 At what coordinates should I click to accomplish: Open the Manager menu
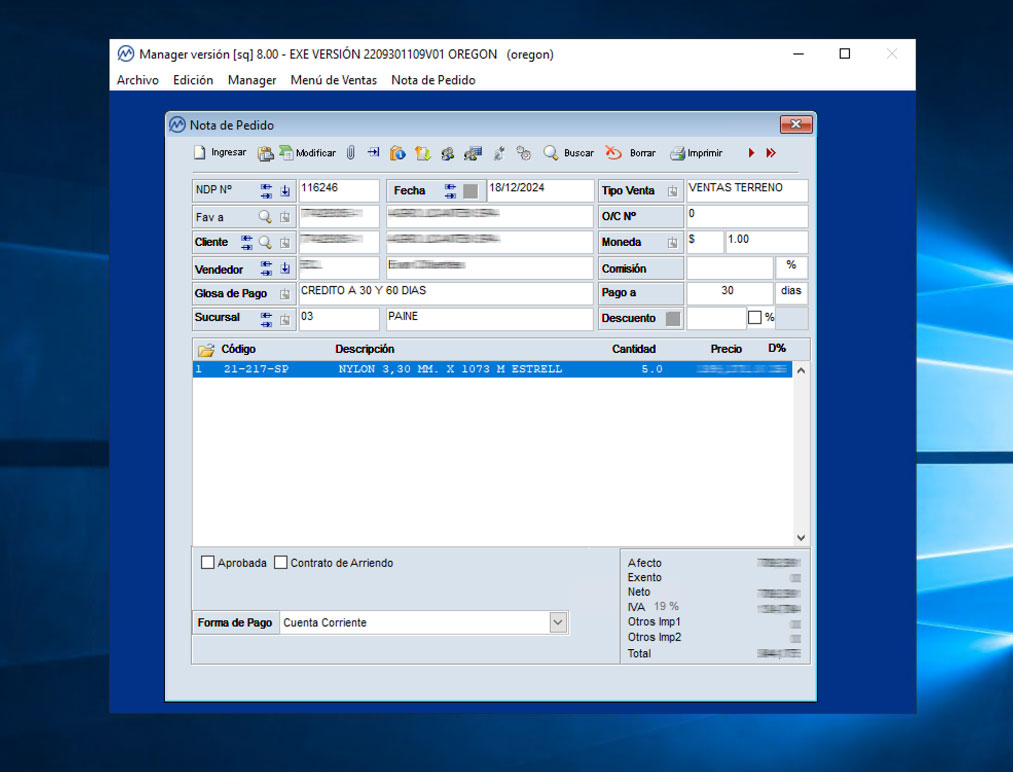click(x=252, y=80)
